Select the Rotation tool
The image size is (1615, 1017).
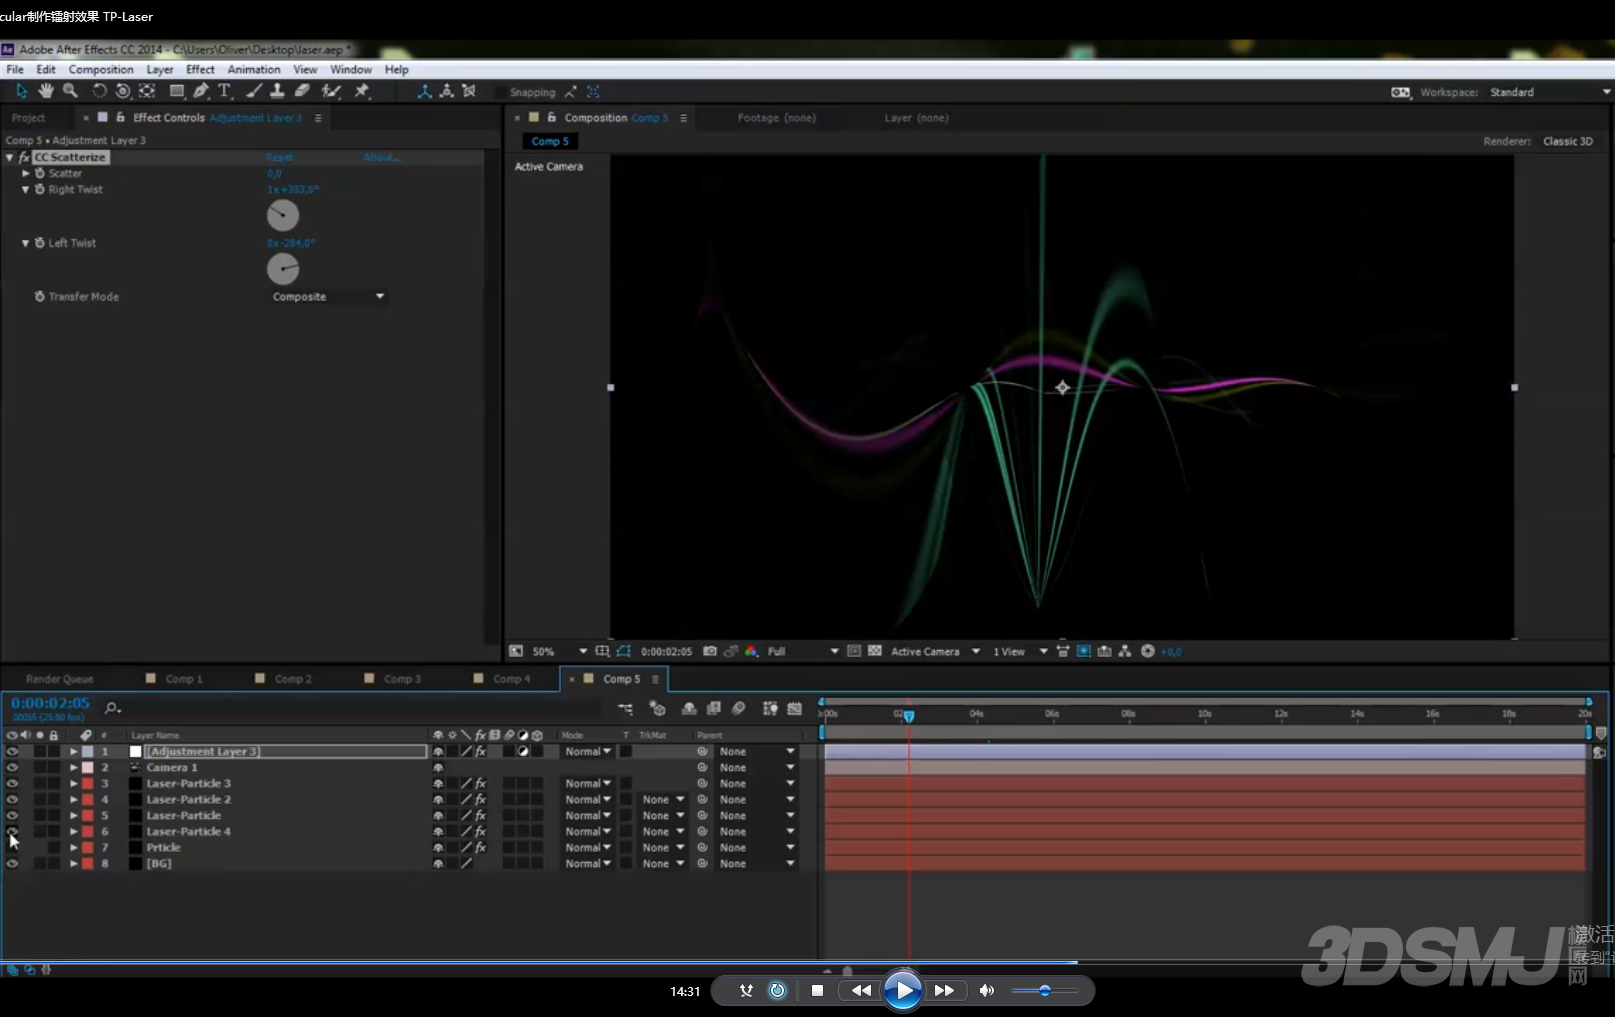(x=99, y=91)
